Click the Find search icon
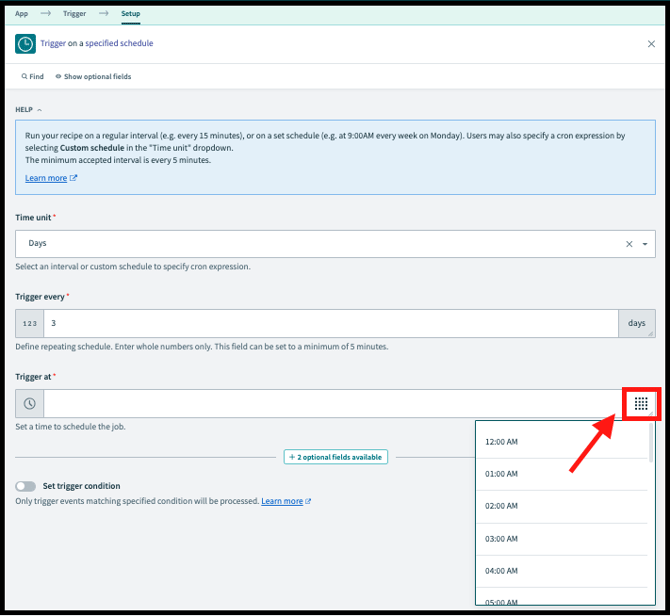 coord(24,77)
